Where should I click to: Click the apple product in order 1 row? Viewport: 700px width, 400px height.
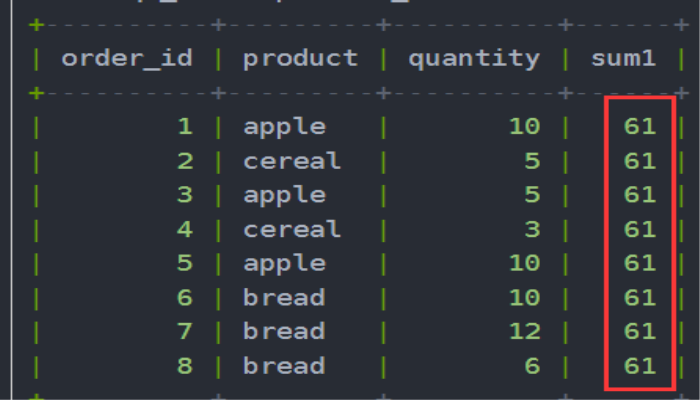tap(284, 128)
